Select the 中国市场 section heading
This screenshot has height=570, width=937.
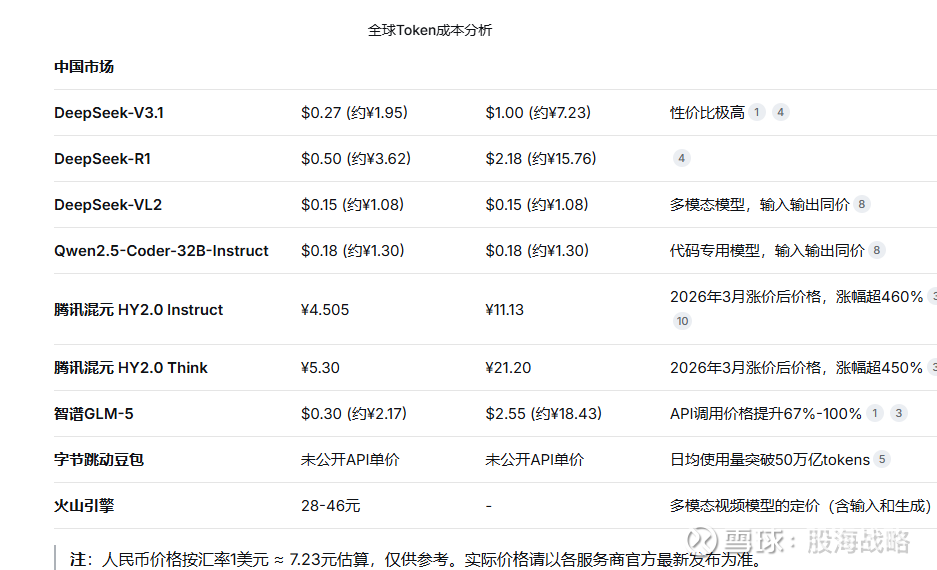pyautogui.click(x=84, y=67)
